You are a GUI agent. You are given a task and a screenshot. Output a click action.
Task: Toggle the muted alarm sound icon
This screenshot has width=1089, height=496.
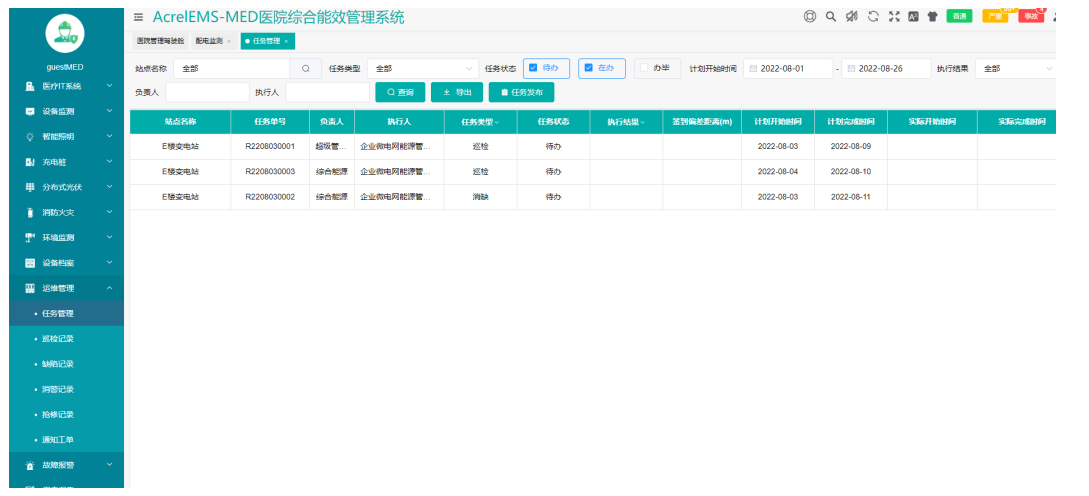(x=851, y=16)
